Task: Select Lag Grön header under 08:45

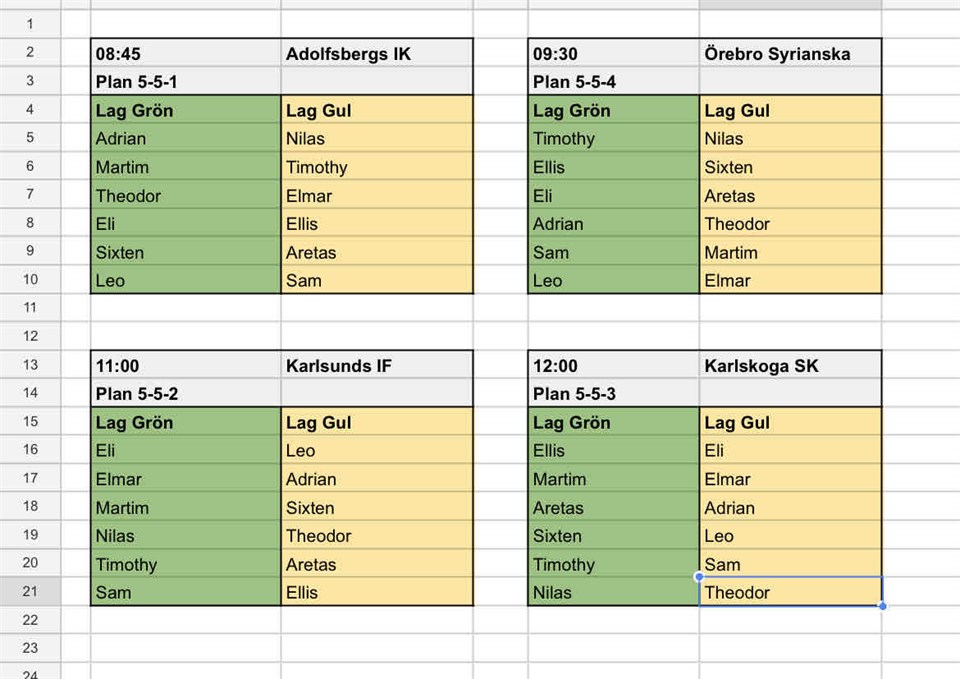Action: point(185,111)
